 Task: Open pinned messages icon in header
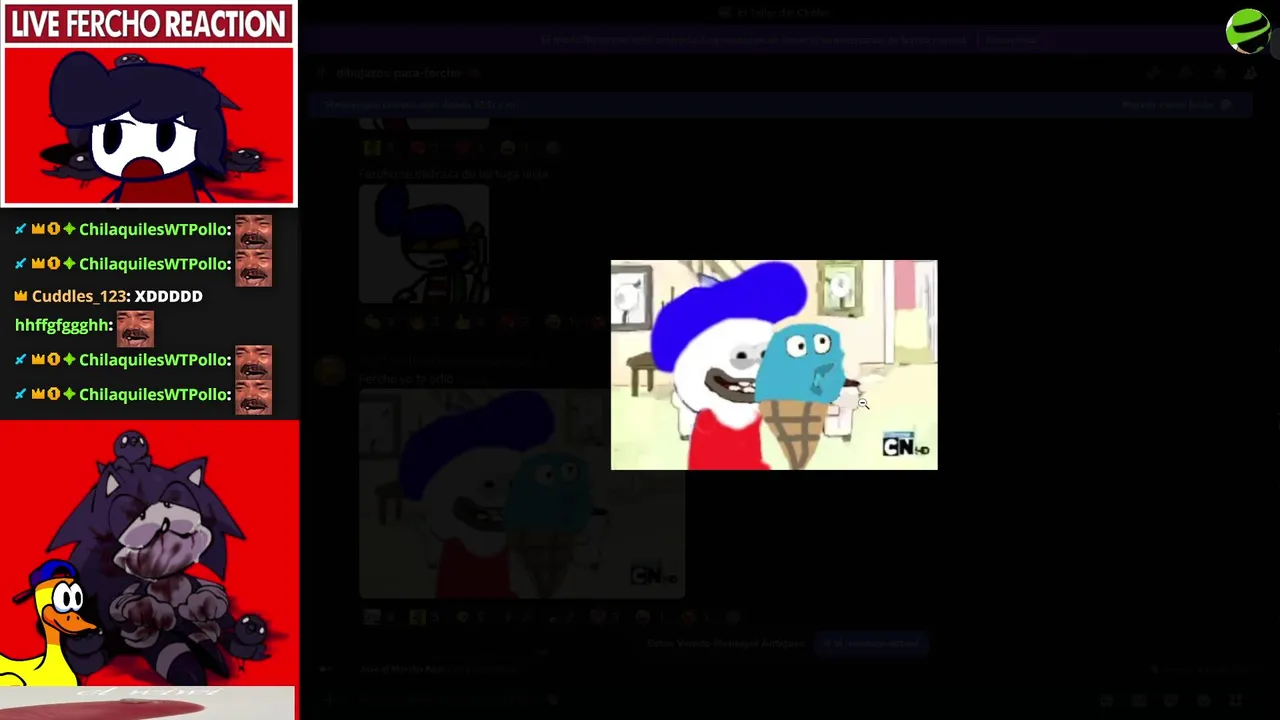pos(1218,73)
